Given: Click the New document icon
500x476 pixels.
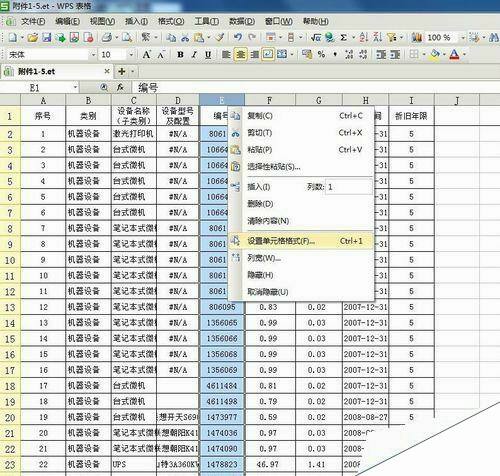Looking at the screenshot, I should [x=13, y=38].
